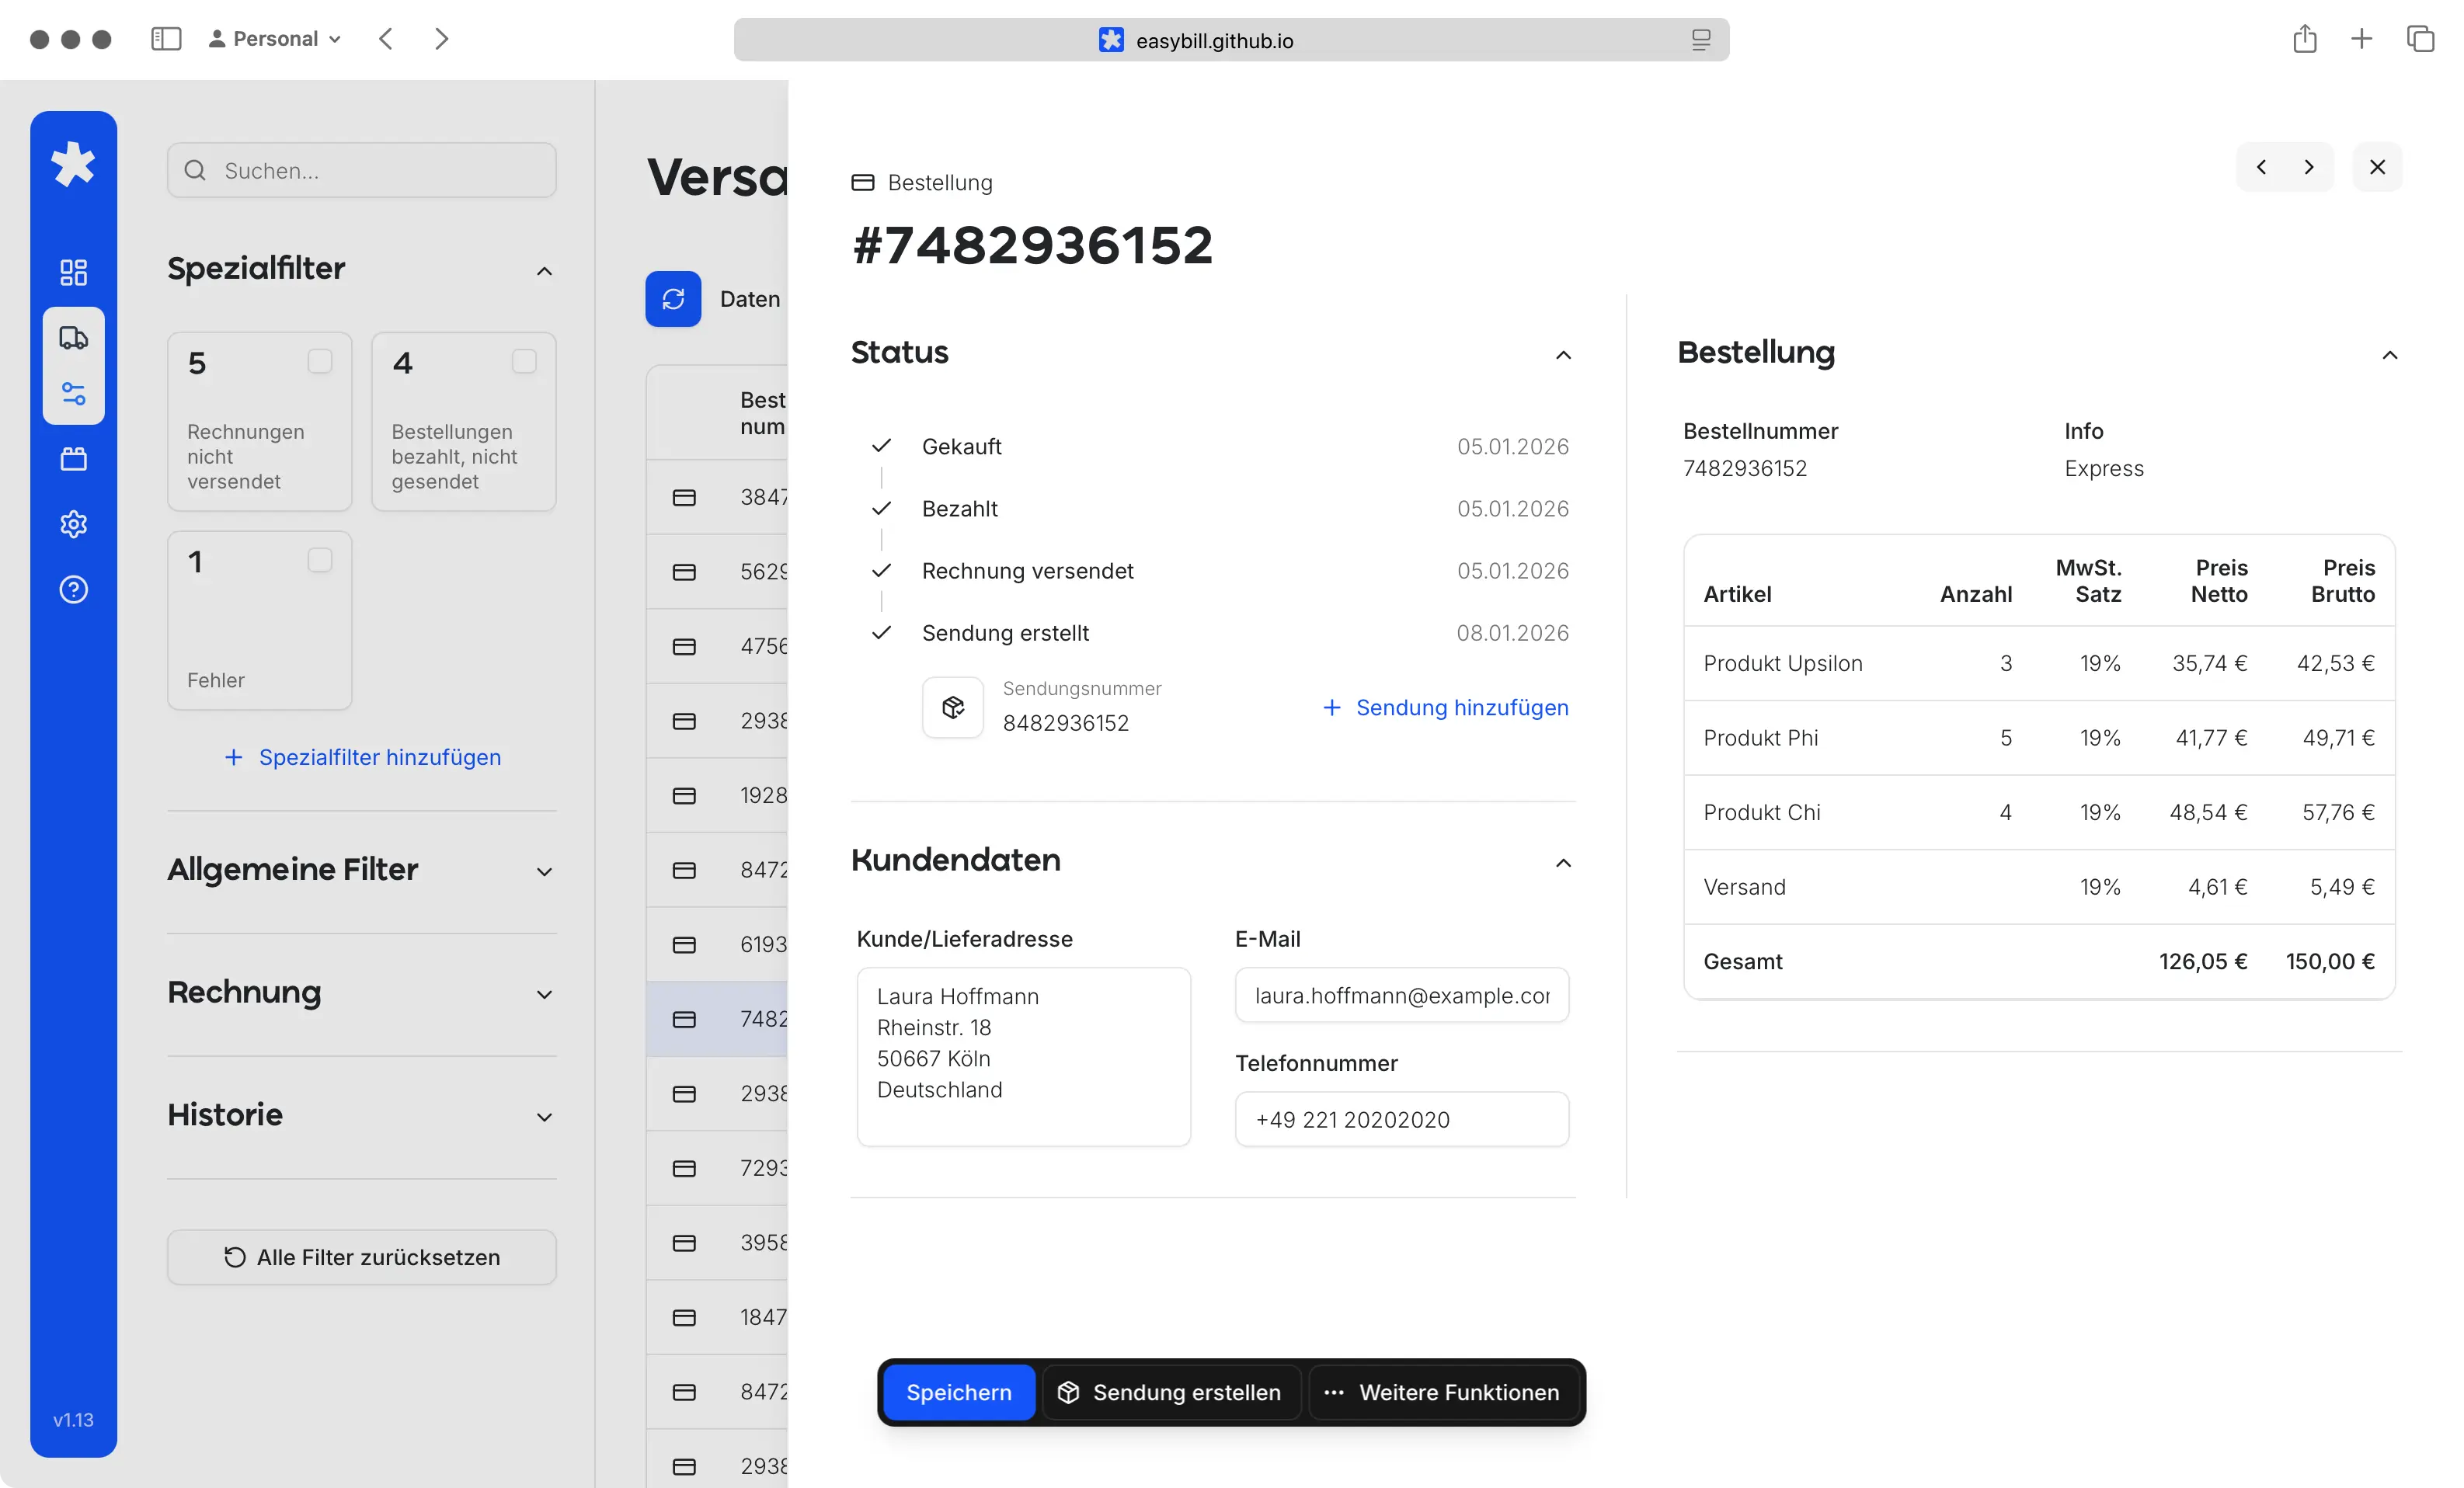
Task: Enable 'Bestellungen bezahlt, nicht gesendet' checkbox
Action: click(x=524, y=361)
